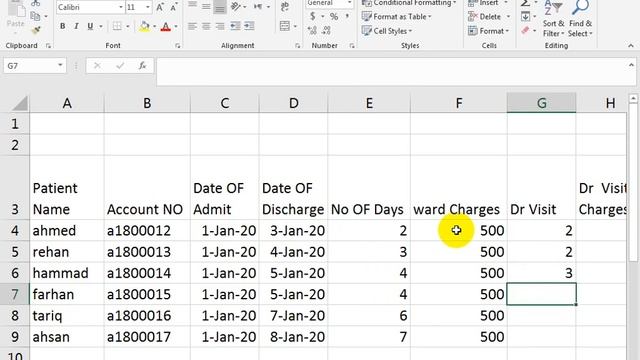Toggle Italic formatting
Viewport: 640px width, 360px height.
(x=76, y=26)
